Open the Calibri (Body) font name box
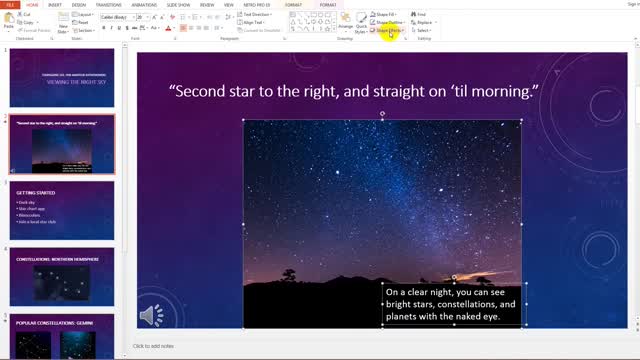This screenshot has width=640, height=360. click(x=118, y=17)
